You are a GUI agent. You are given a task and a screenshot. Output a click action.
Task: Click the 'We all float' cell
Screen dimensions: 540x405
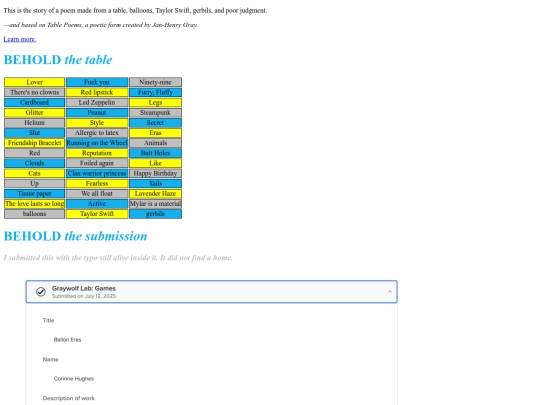click(x=97, y=194)
